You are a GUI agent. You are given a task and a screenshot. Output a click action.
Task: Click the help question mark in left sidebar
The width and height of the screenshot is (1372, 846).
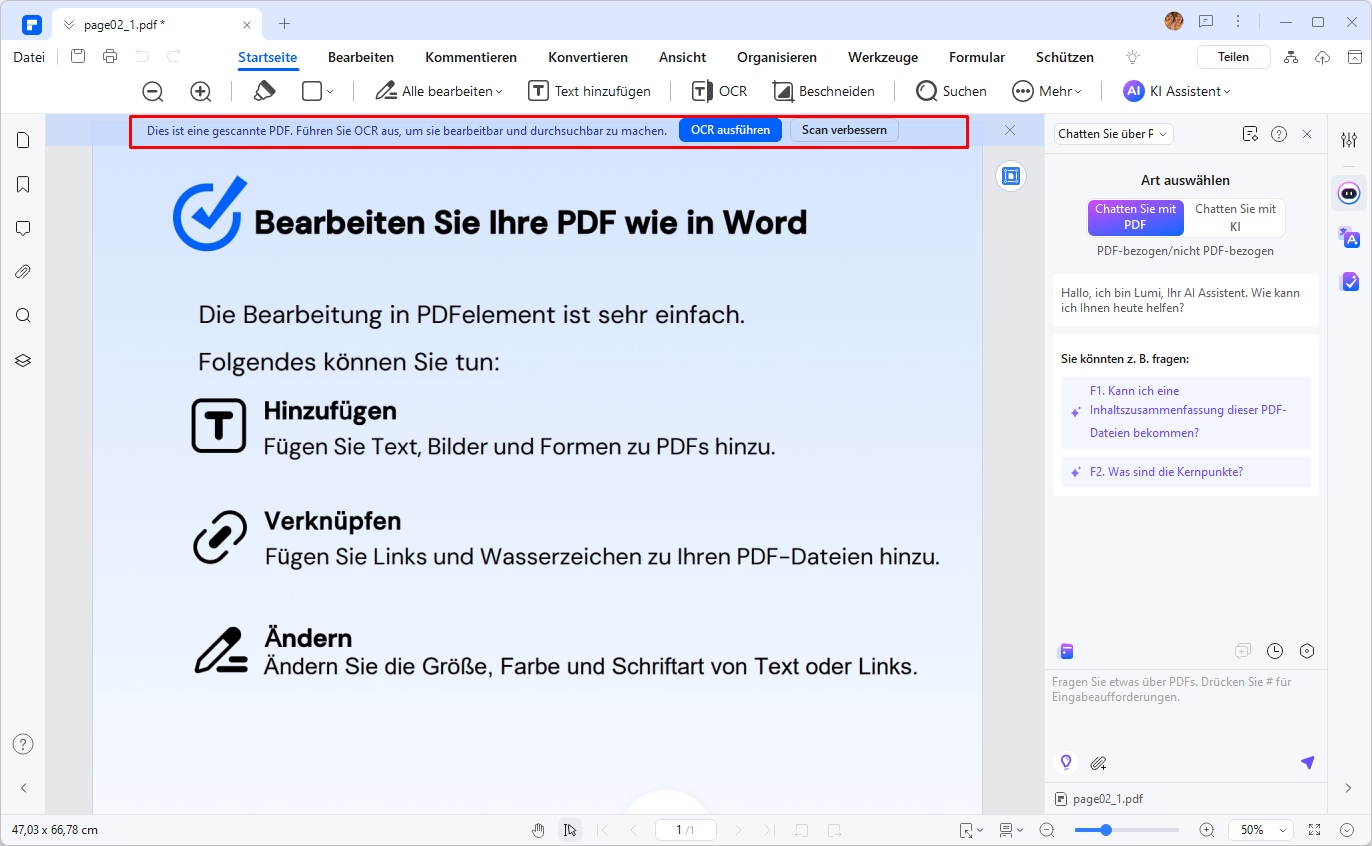[x=23, y=744]
